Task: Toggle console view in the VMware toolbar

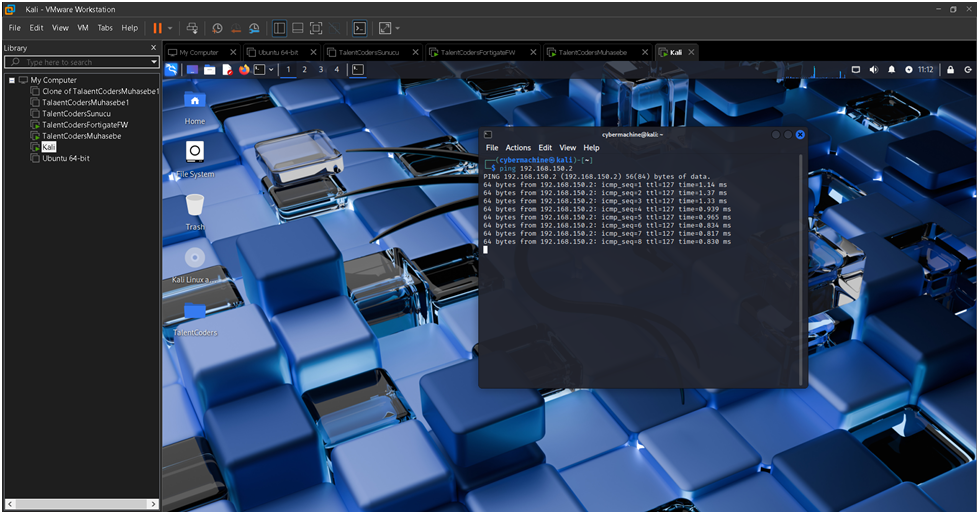Action: 360,28
